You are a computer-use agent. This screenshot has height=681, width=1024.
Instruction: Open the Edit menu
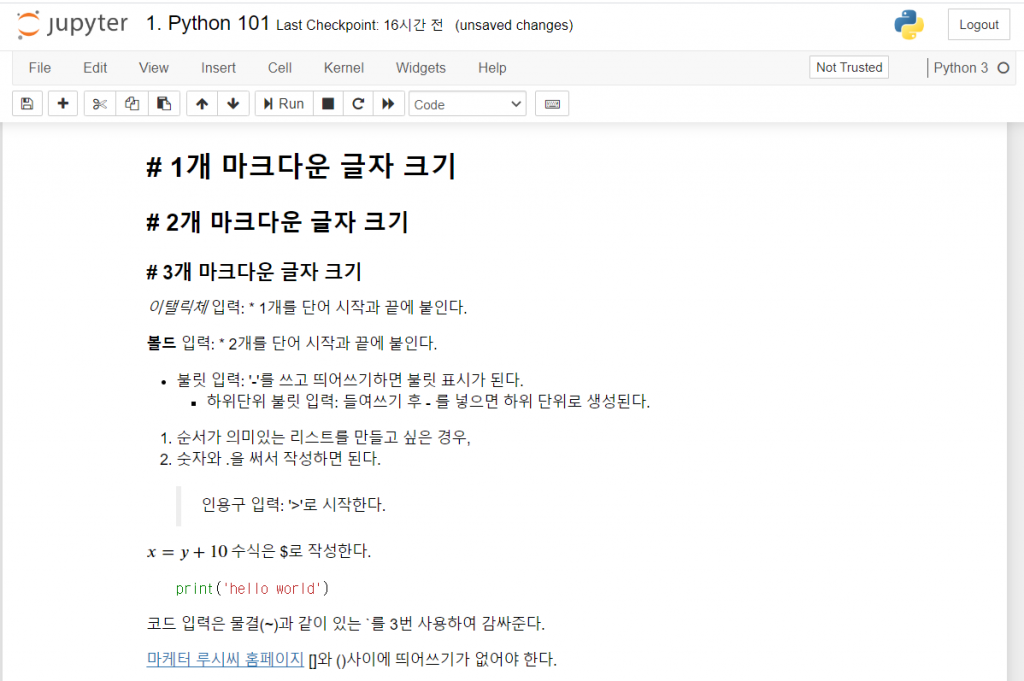pyautogui.click(x=95, y=68)
